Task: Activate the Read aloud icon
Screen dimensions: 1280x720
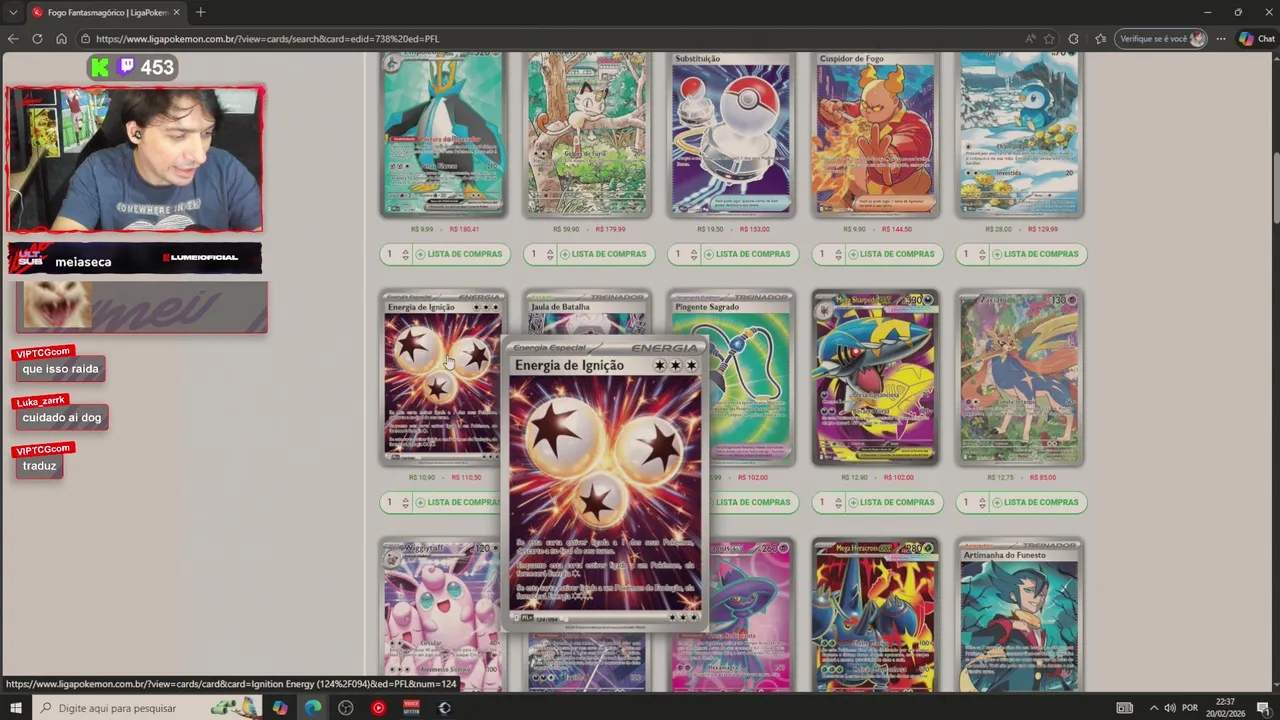Action: pyautogui.click(x=1030, y=39)
